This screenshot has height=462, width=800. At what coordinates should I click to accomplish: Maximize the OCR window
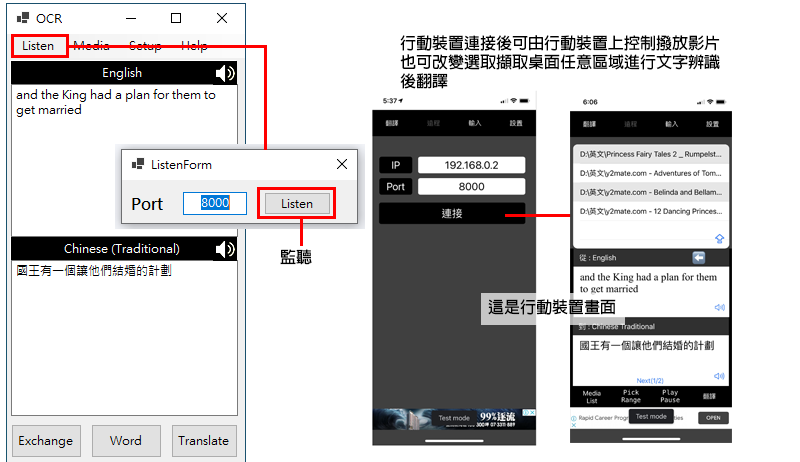176,18
